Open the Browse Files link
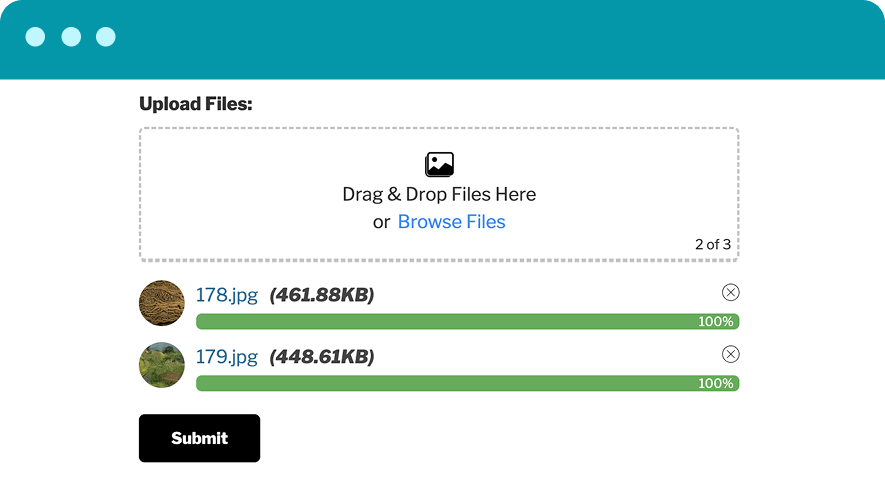 [x=452, y=222]
